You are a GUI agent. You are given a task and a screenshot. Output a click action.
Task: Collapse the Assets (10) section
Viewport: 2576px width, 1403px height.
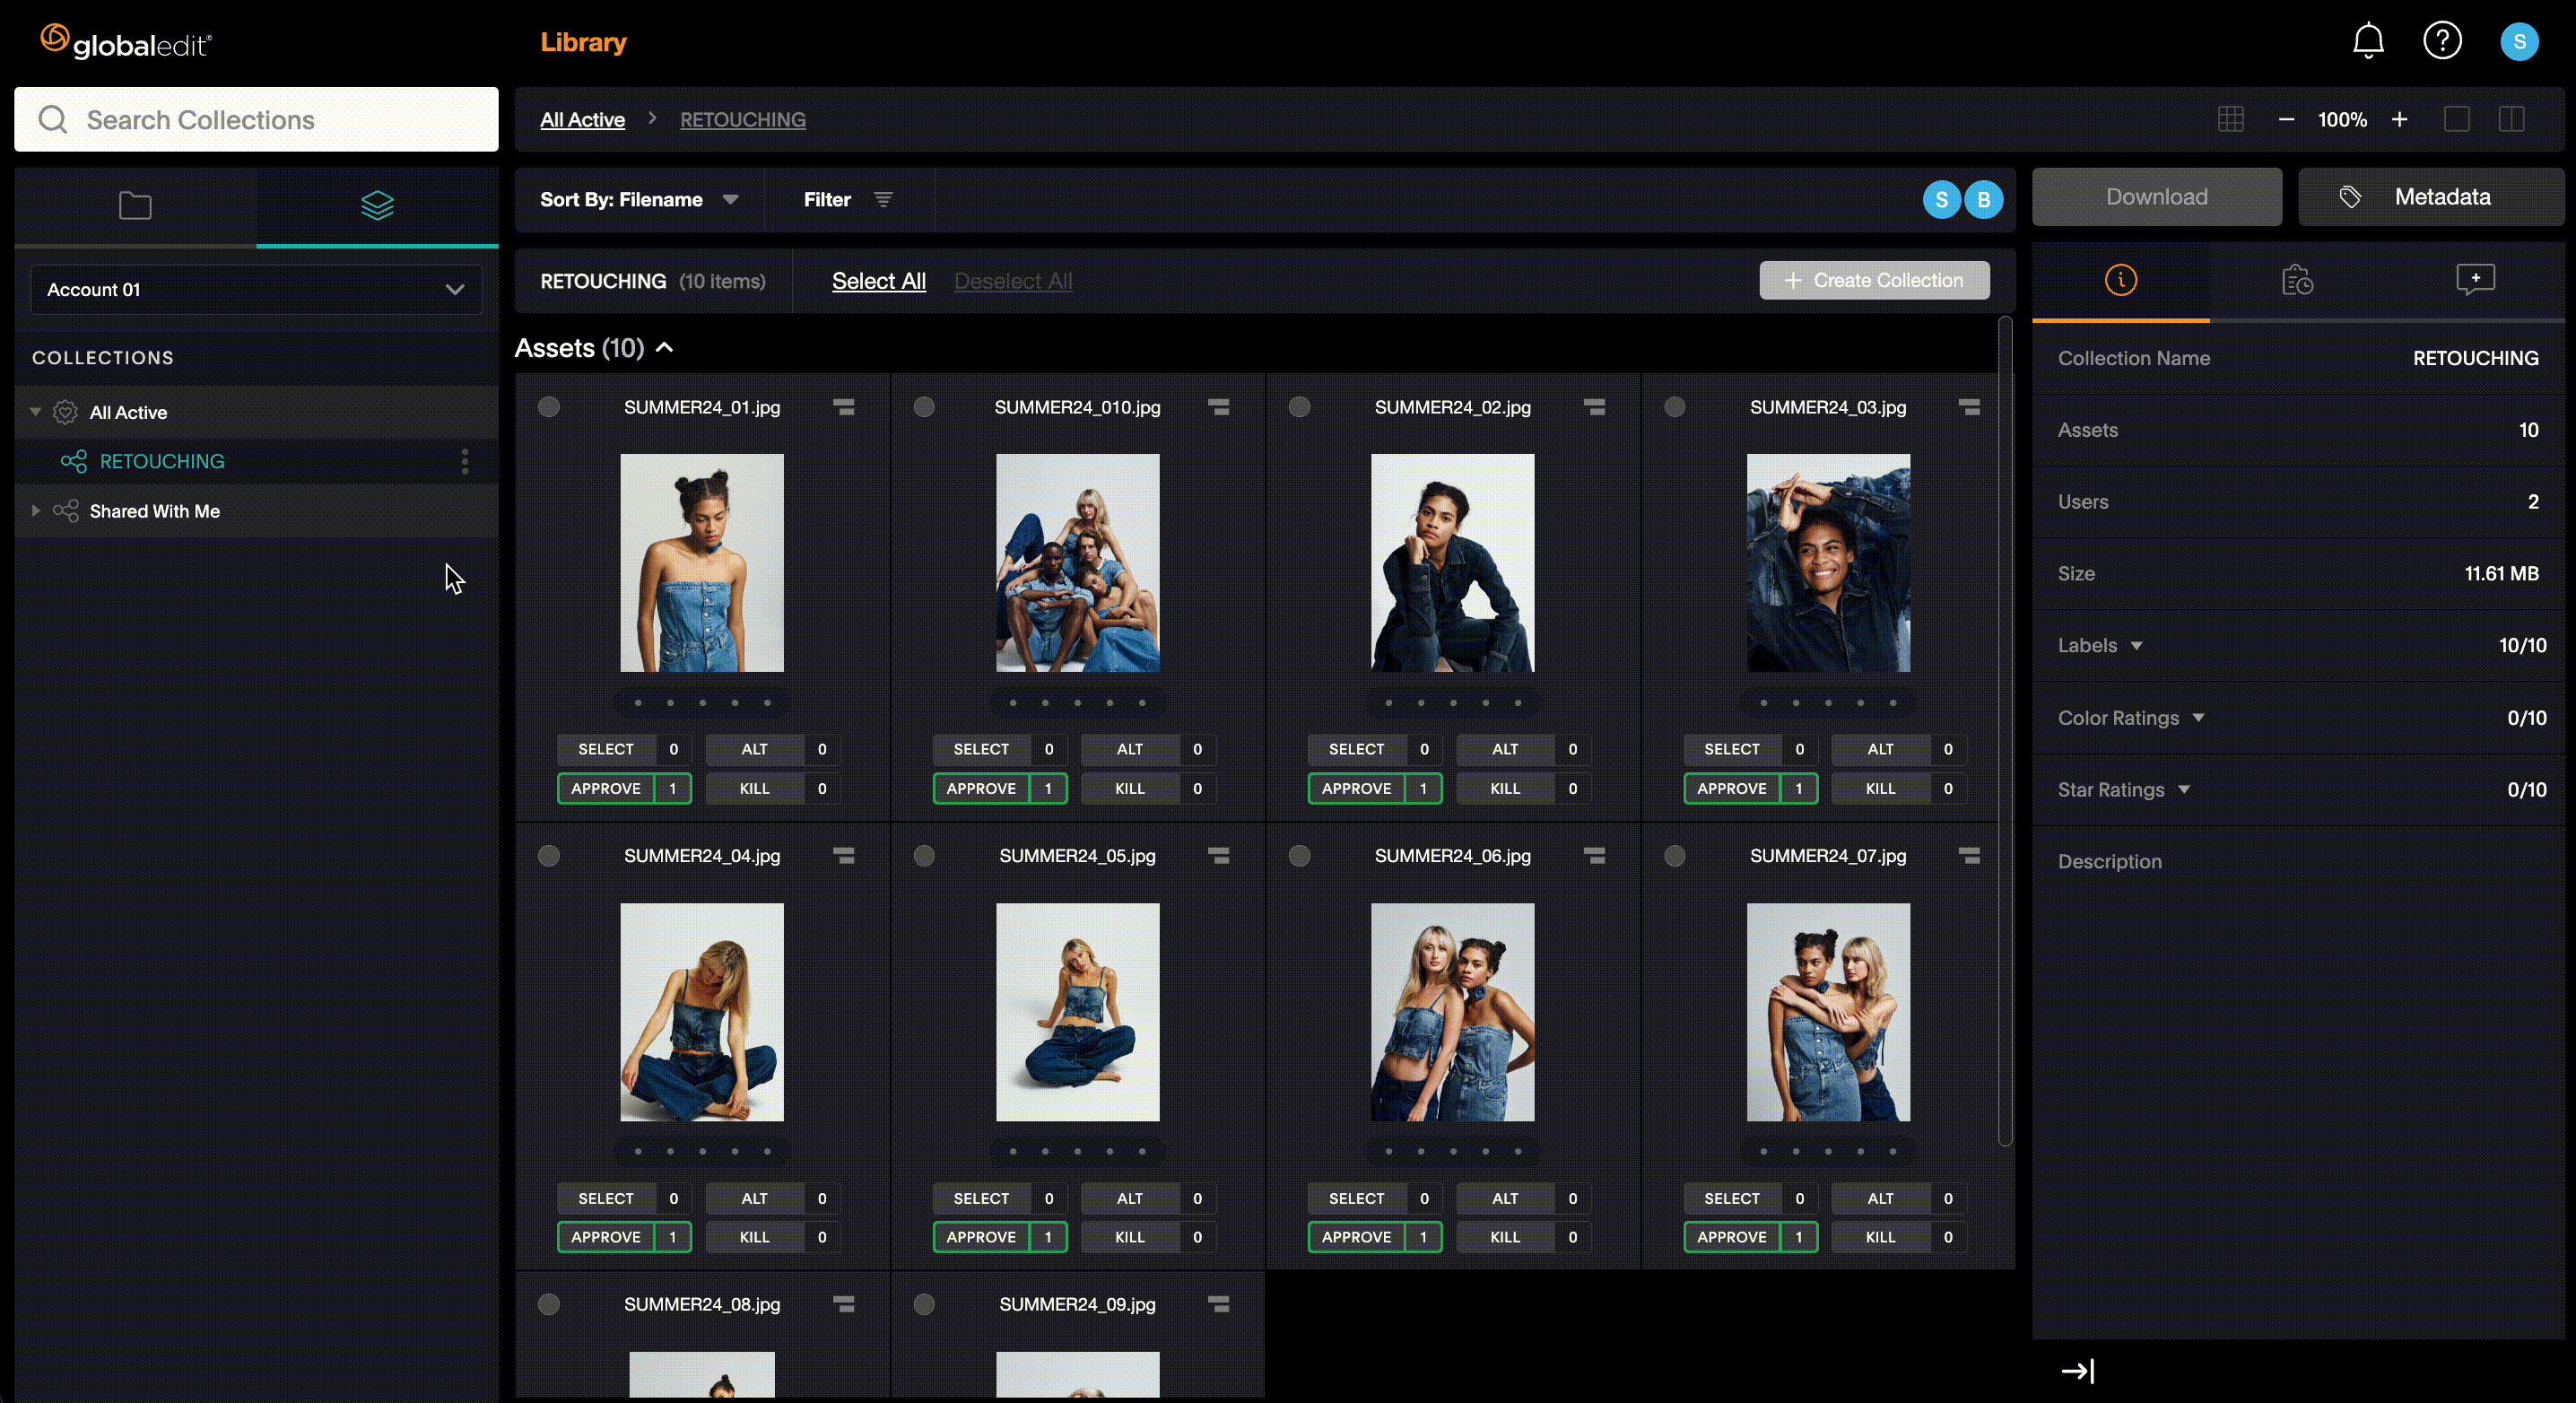coord(664,347)
